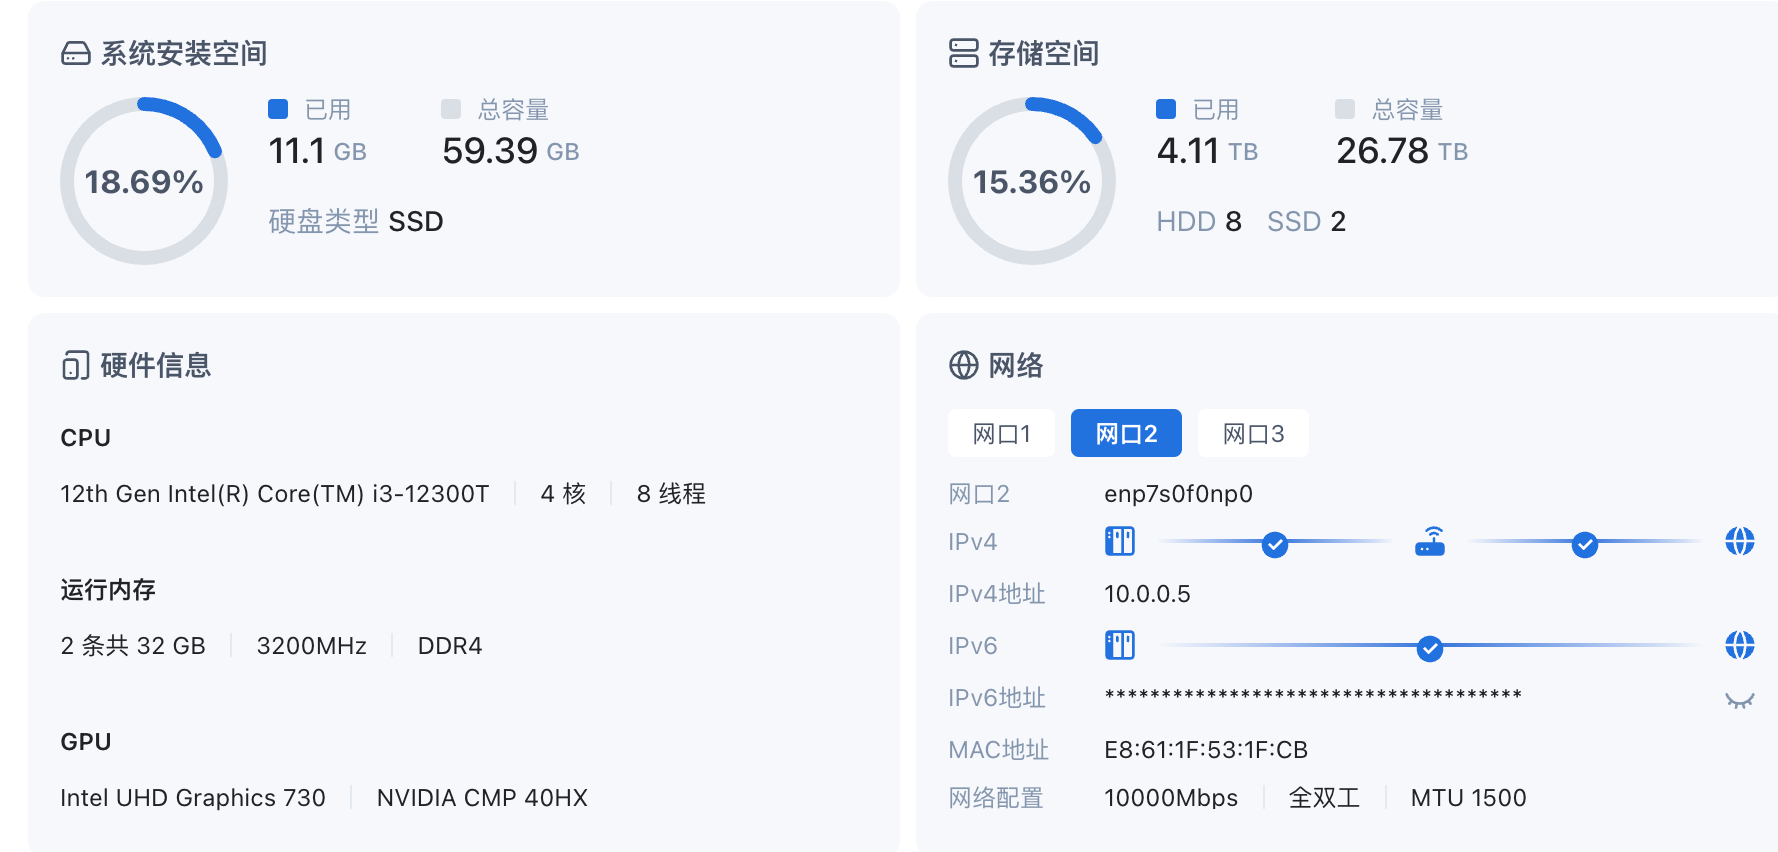The height and width of the screenshot is (852, 1778).
Task: Click the 18.69% system usage ring
Action: [144, 181]
